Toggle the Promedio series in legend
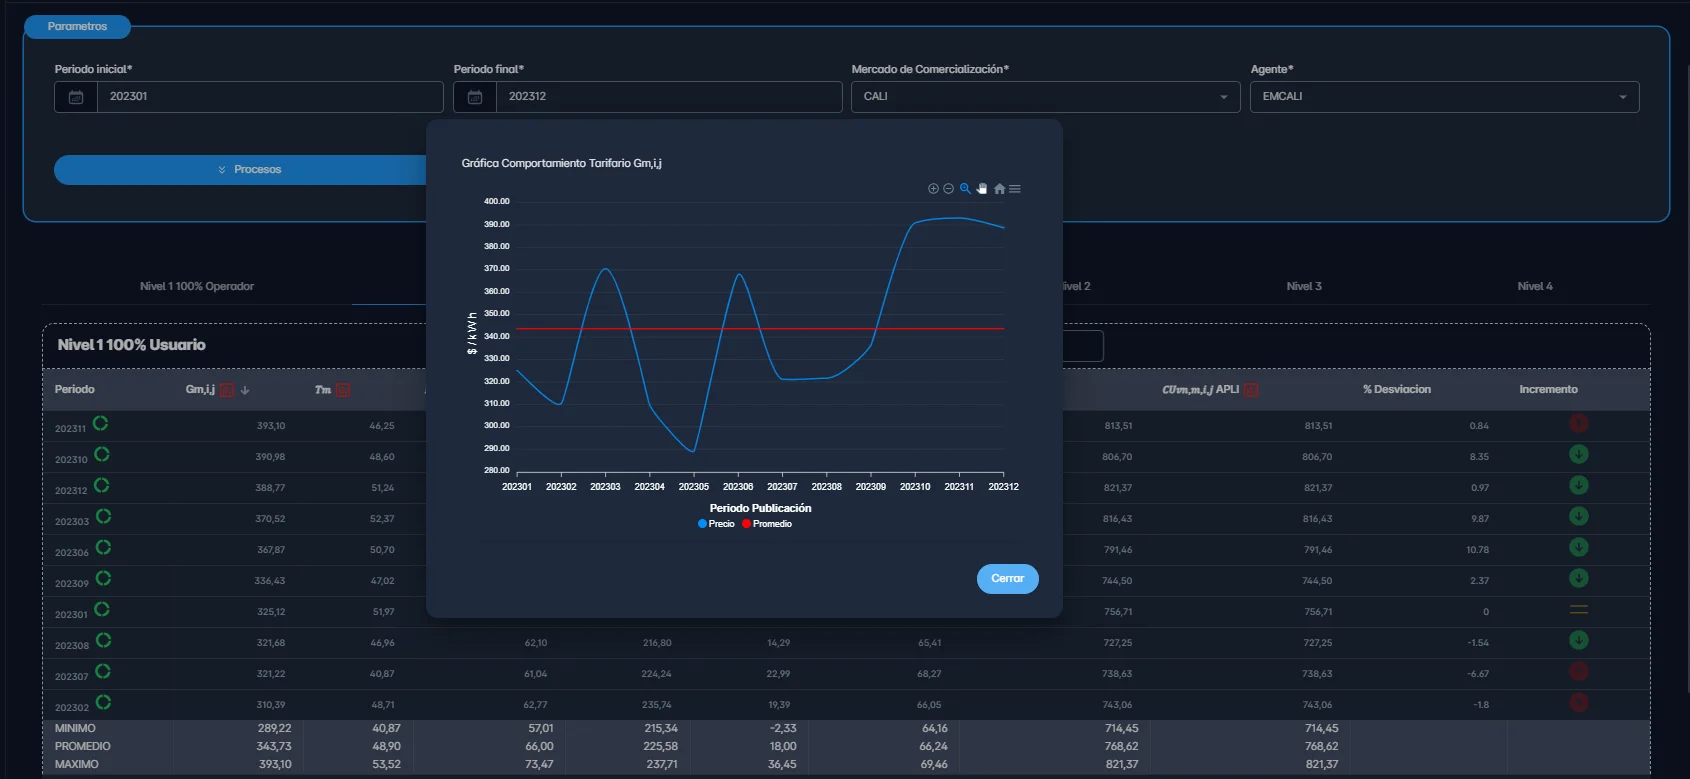The width and height of the screenshot is (1690, 779). (767, 524)
